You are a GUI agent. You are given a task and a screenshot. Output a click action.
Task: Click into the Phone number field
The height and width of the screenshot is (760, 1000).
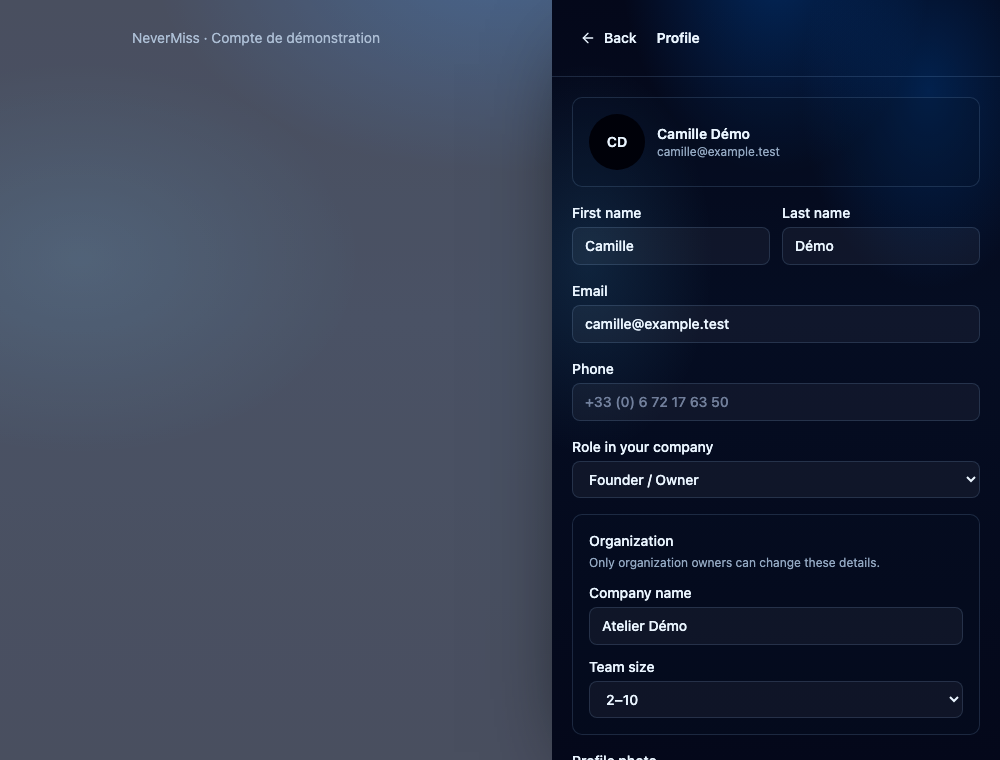[x=776, y=402]
